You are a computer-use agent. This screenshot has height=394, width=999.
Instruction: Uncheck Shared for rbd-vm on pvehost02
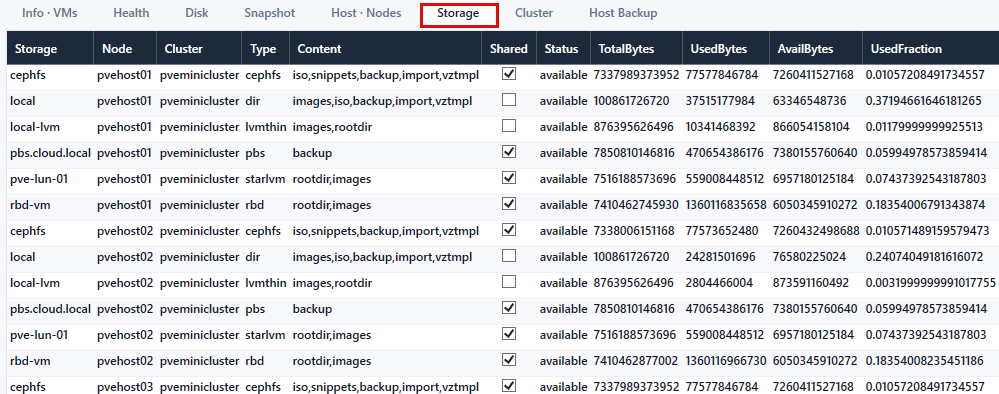pyautogui.click(x=508, y=360)
